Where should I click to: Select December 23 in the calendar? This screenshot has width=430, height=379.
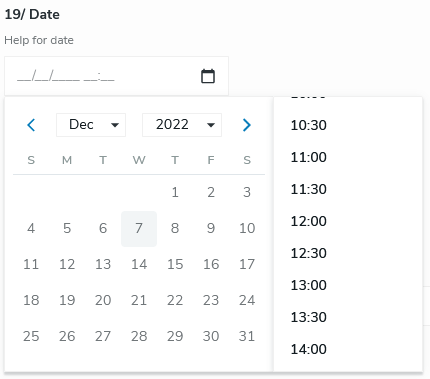point(211,301)
